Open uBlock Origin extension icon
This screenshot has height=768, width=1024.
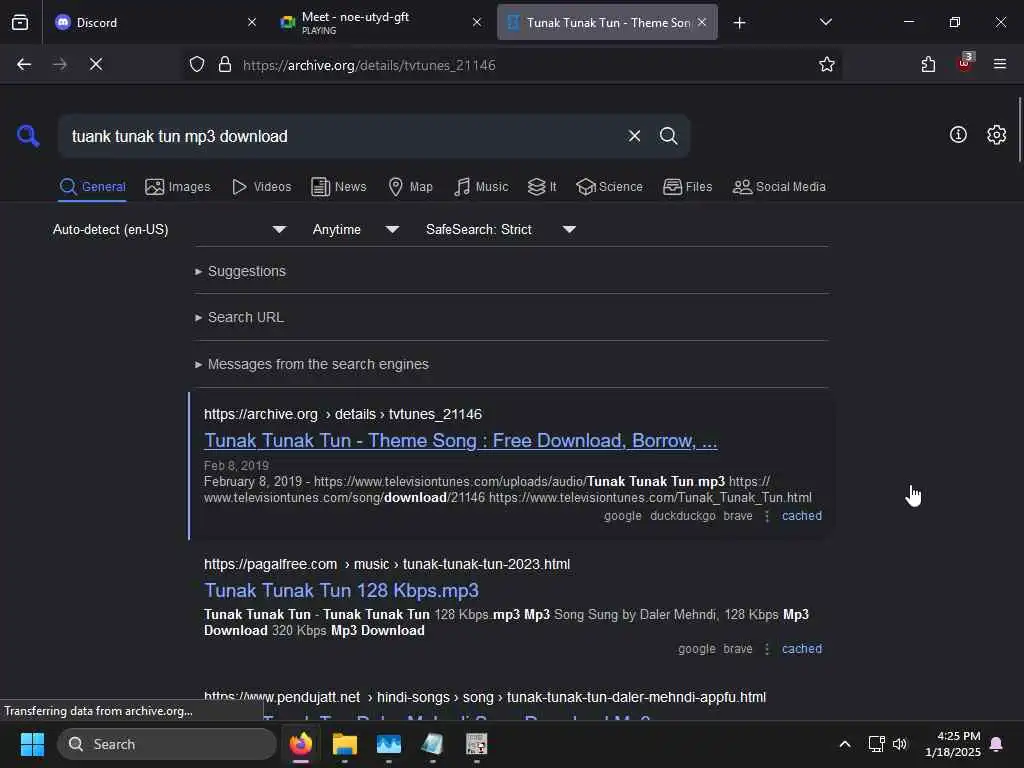[x=965, y=63]
